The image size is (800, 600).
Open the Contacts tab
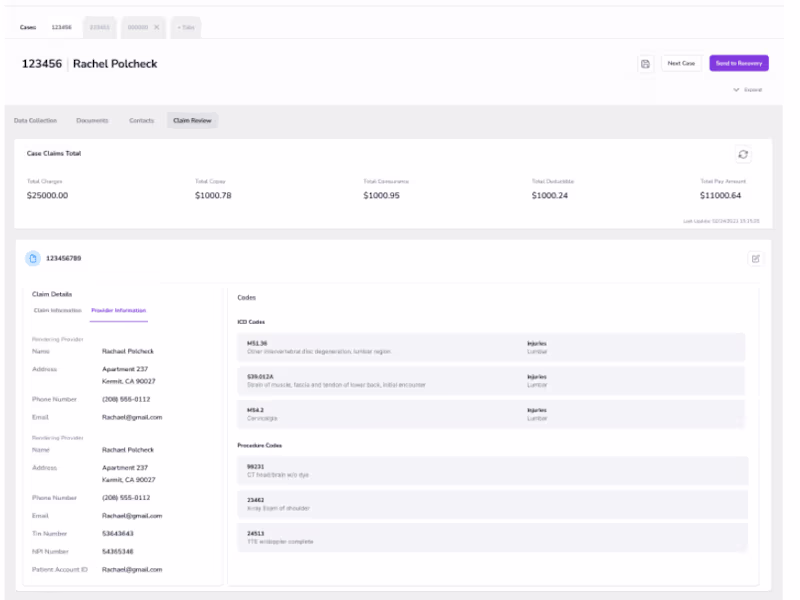141,121
